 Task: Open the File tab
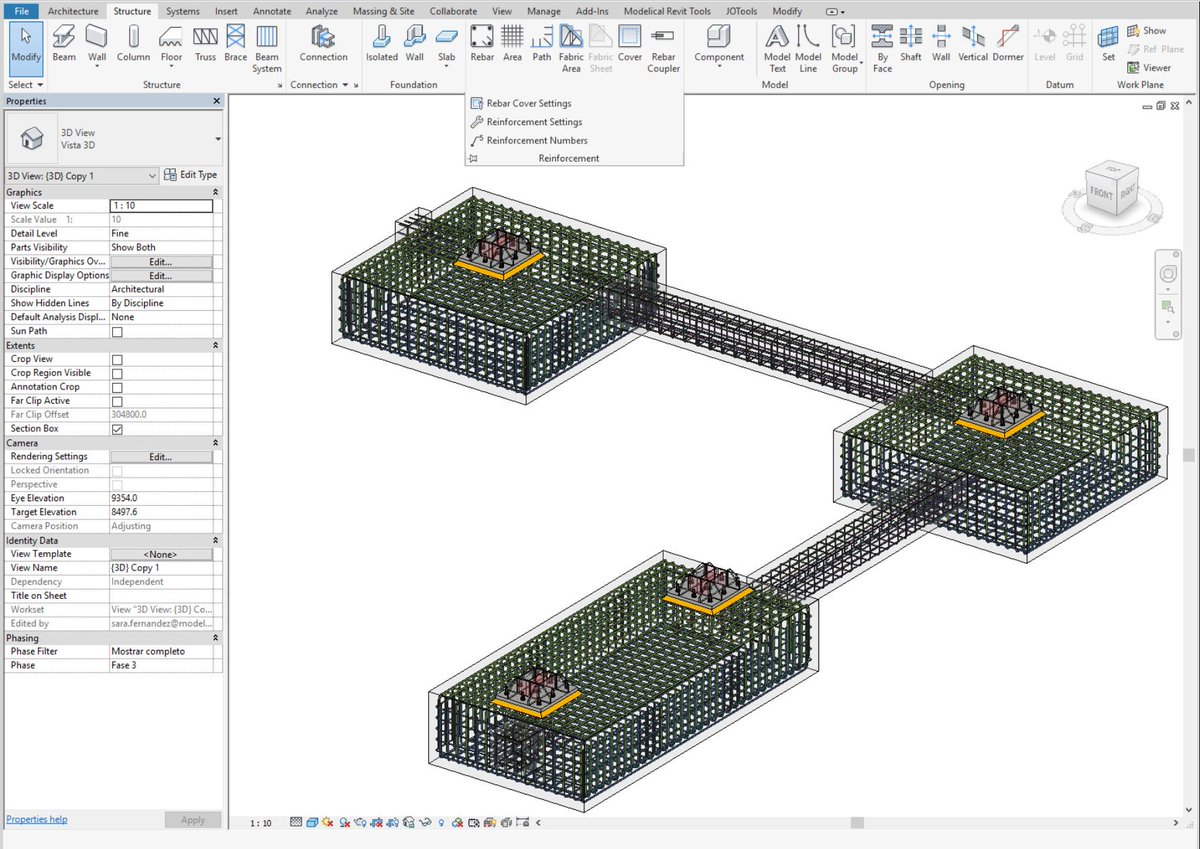(x=22, y=11)
